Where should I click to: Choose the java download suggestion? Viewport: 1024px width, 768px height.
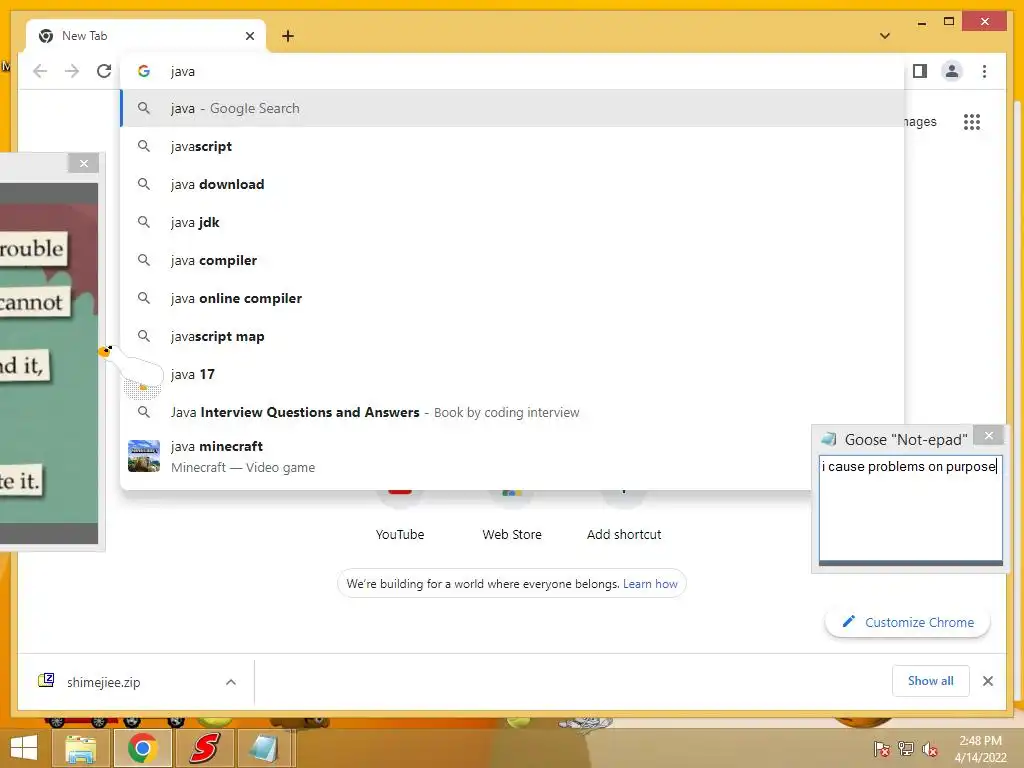[x=513, y=184]
